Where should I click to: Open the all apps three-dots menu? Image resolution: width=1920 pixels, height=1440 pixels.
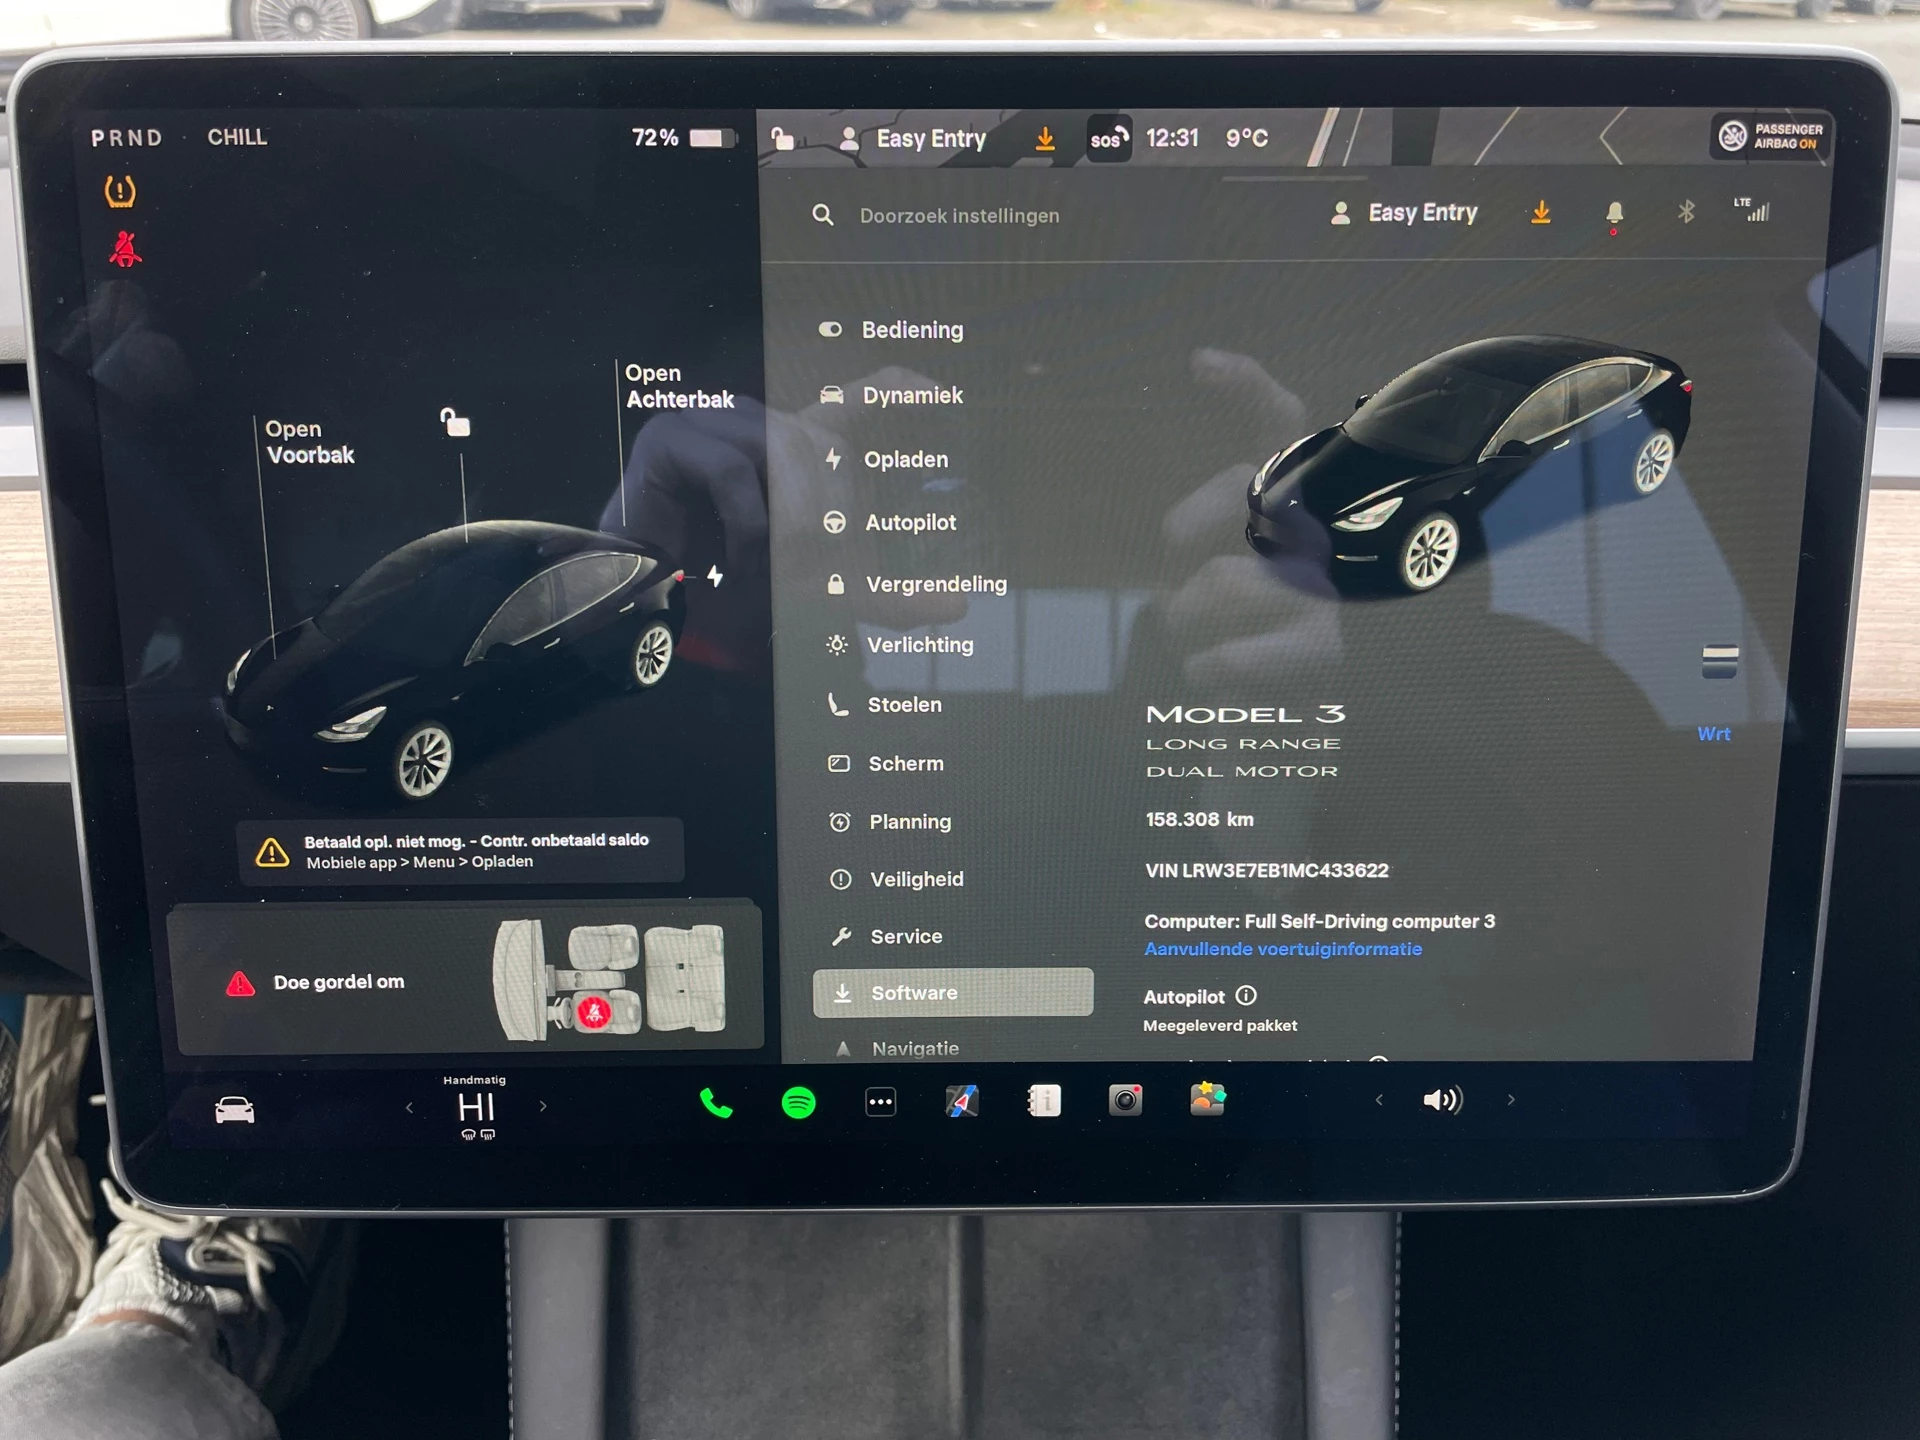[880, 1102]
